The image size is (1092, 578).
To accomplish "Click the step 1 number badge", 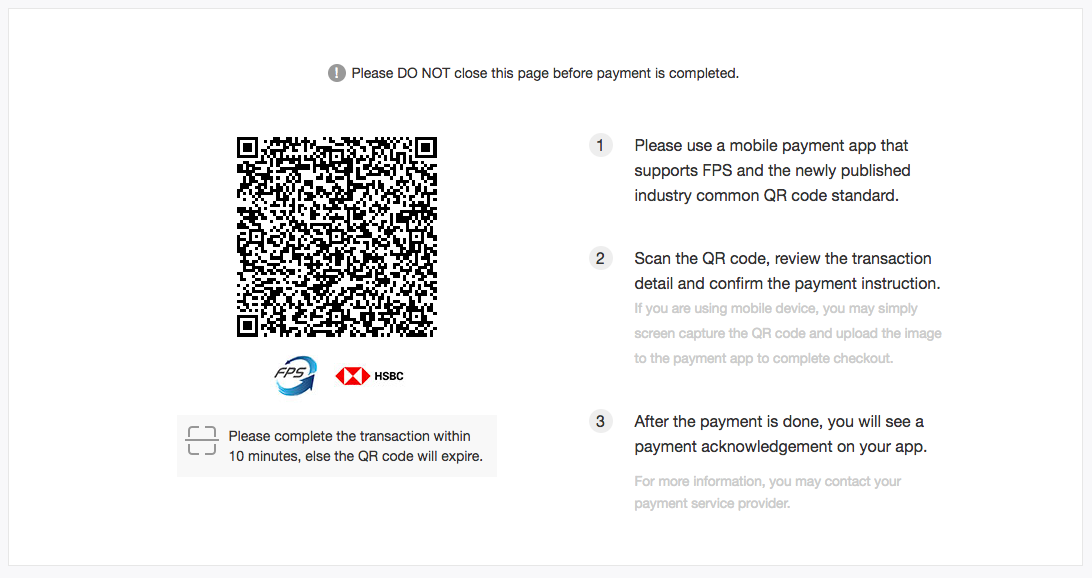I will click(600, 146).
